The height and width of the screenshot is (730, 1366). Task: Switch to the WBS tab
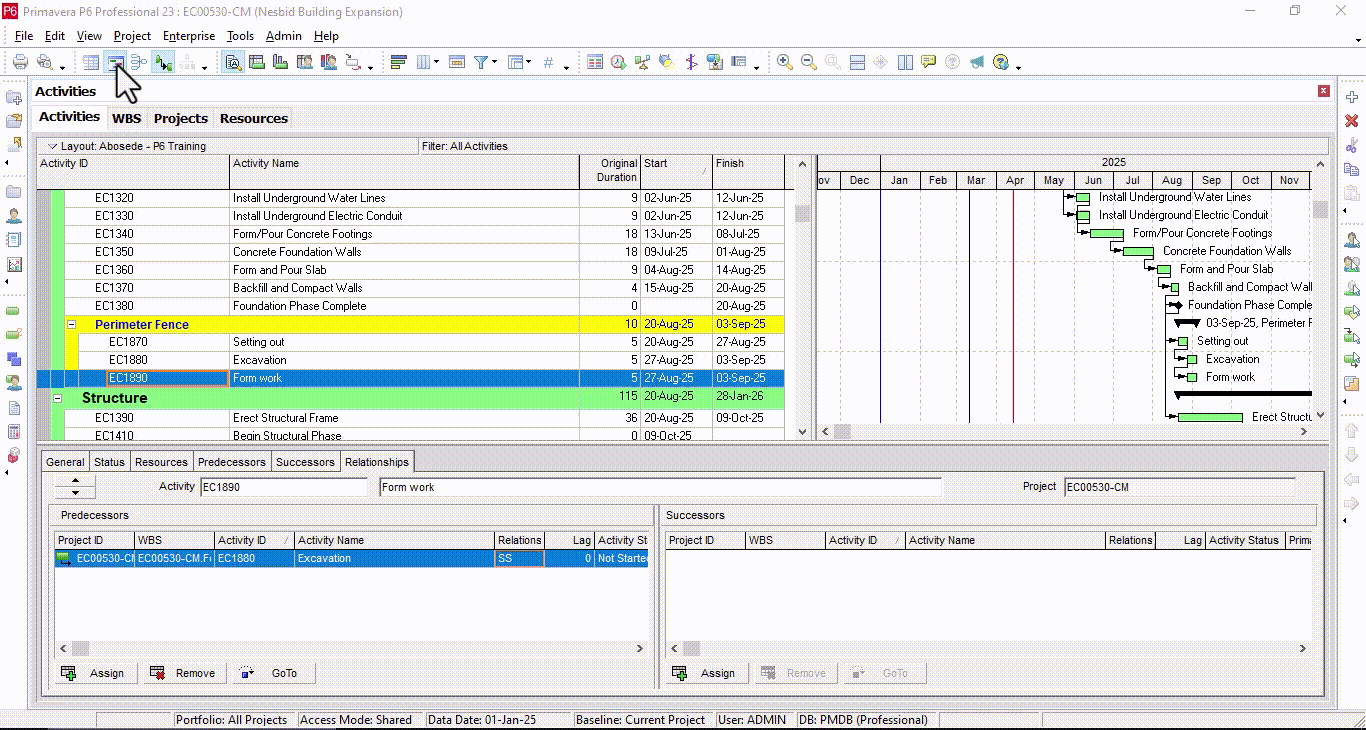(x=127, y=118)
